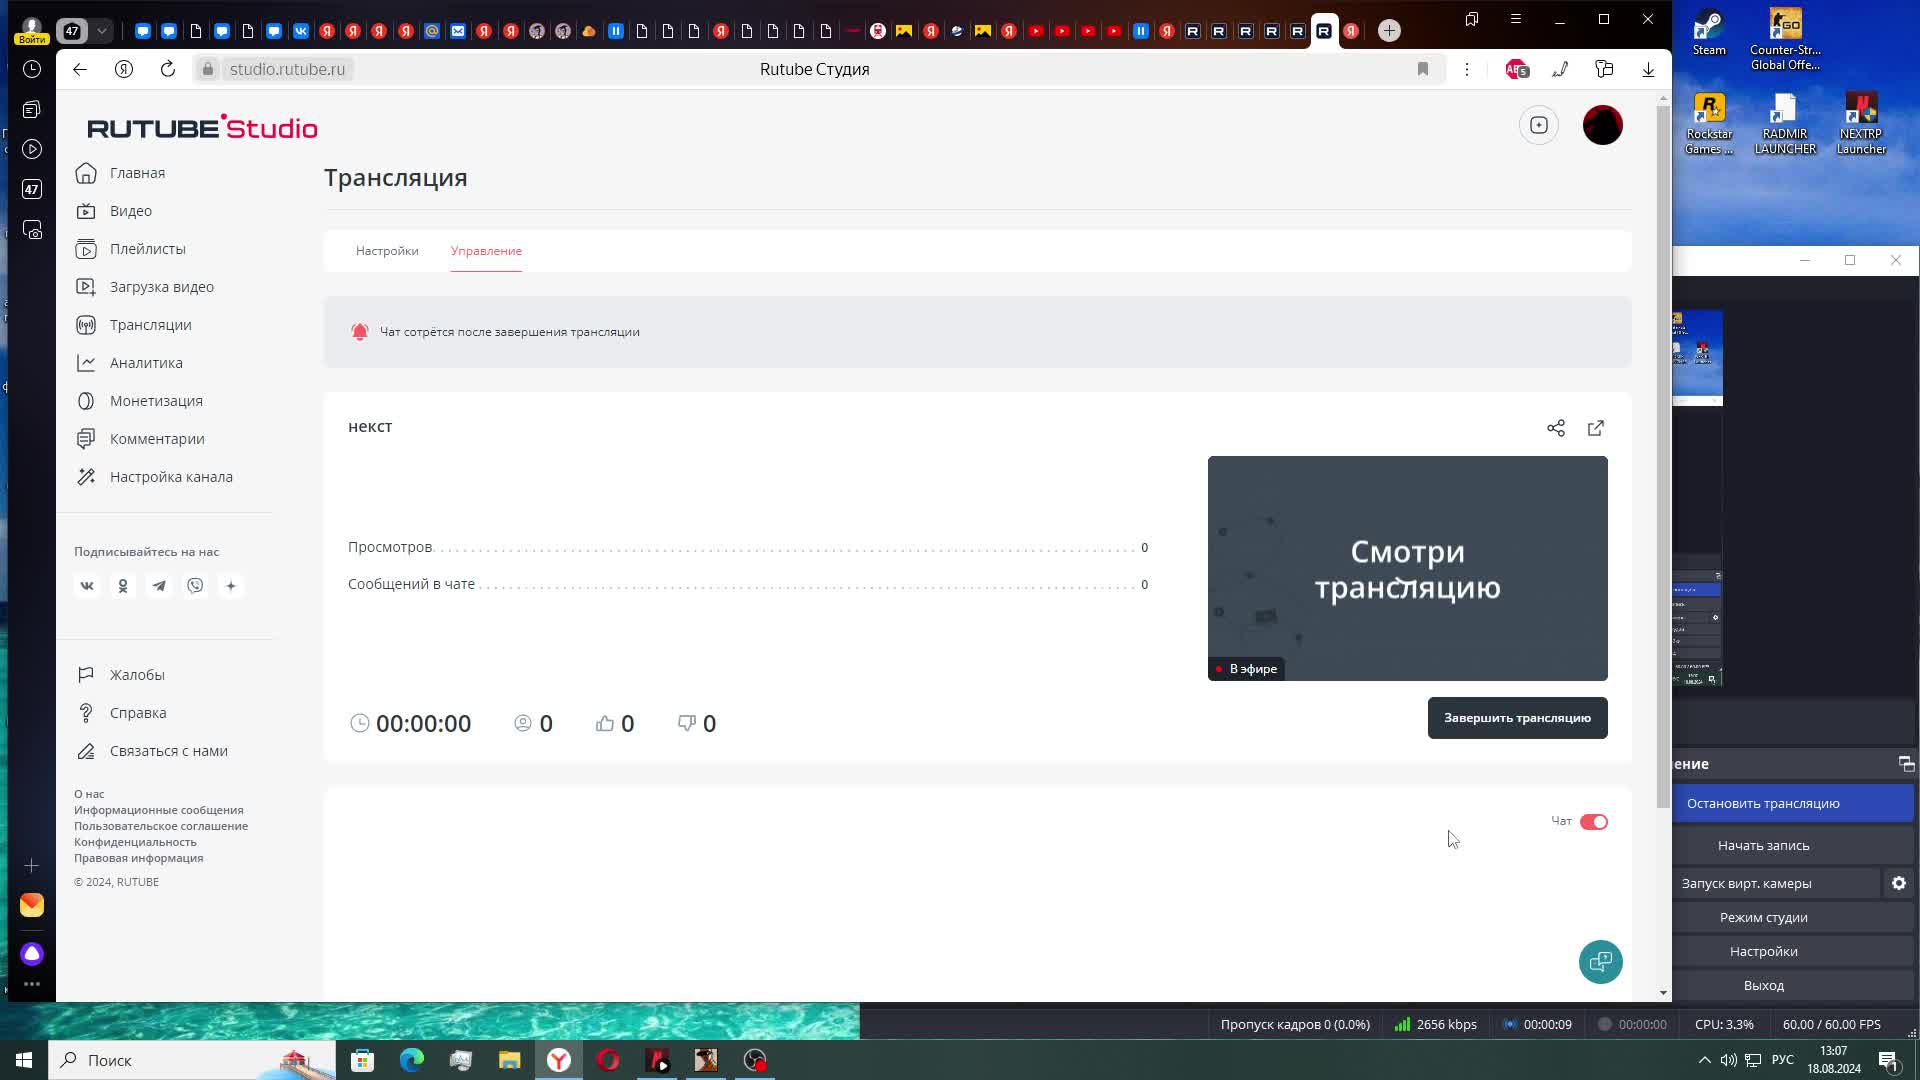Open virtual camera settings gear in OBS

click(x=1898, y=883)
